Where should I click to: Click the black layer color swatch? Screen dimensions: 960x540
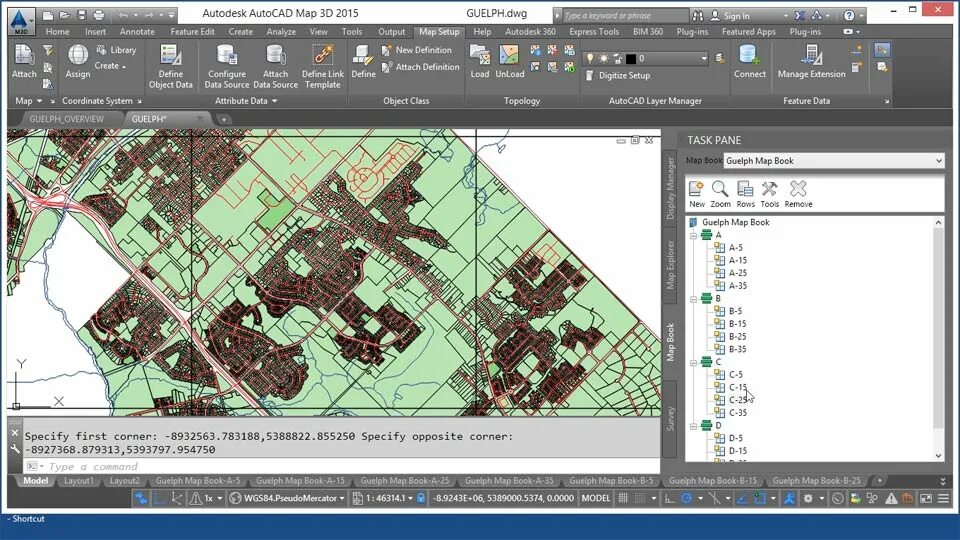[631, 58]
